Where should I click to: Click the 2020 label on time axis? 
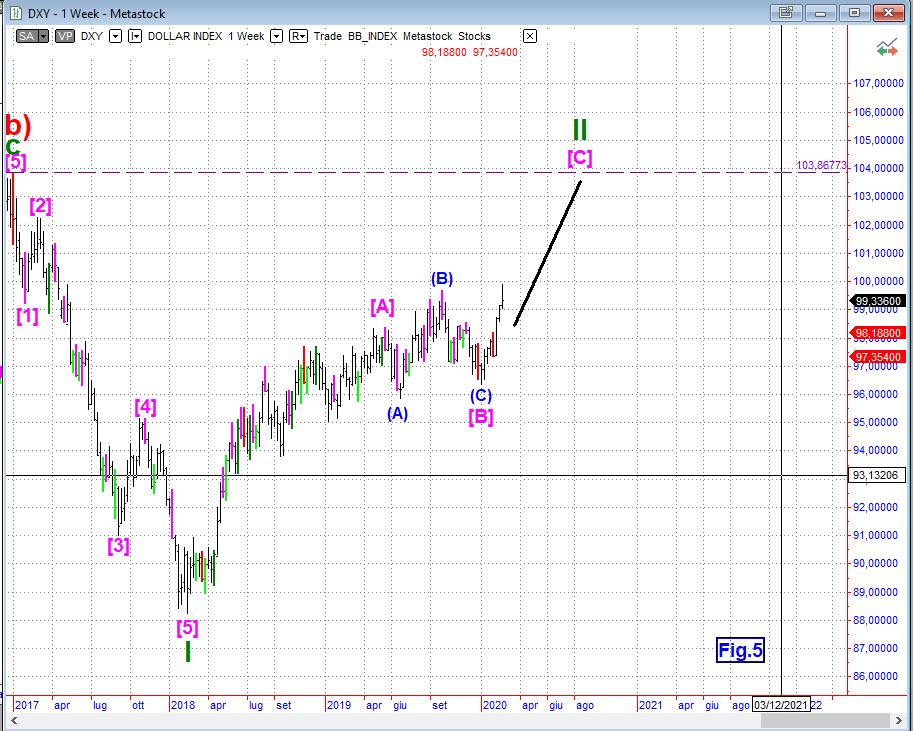pos(494,705)
